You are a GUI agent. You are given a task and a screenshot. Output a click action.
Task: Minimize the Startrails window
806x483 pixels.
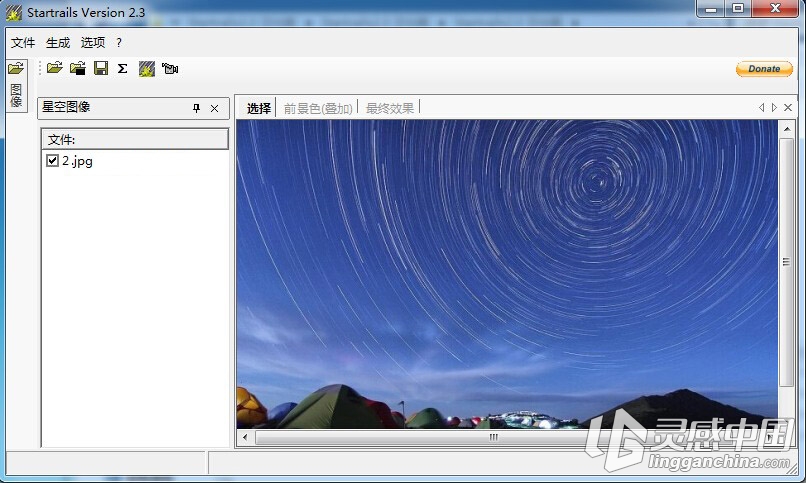pos(711,9)
